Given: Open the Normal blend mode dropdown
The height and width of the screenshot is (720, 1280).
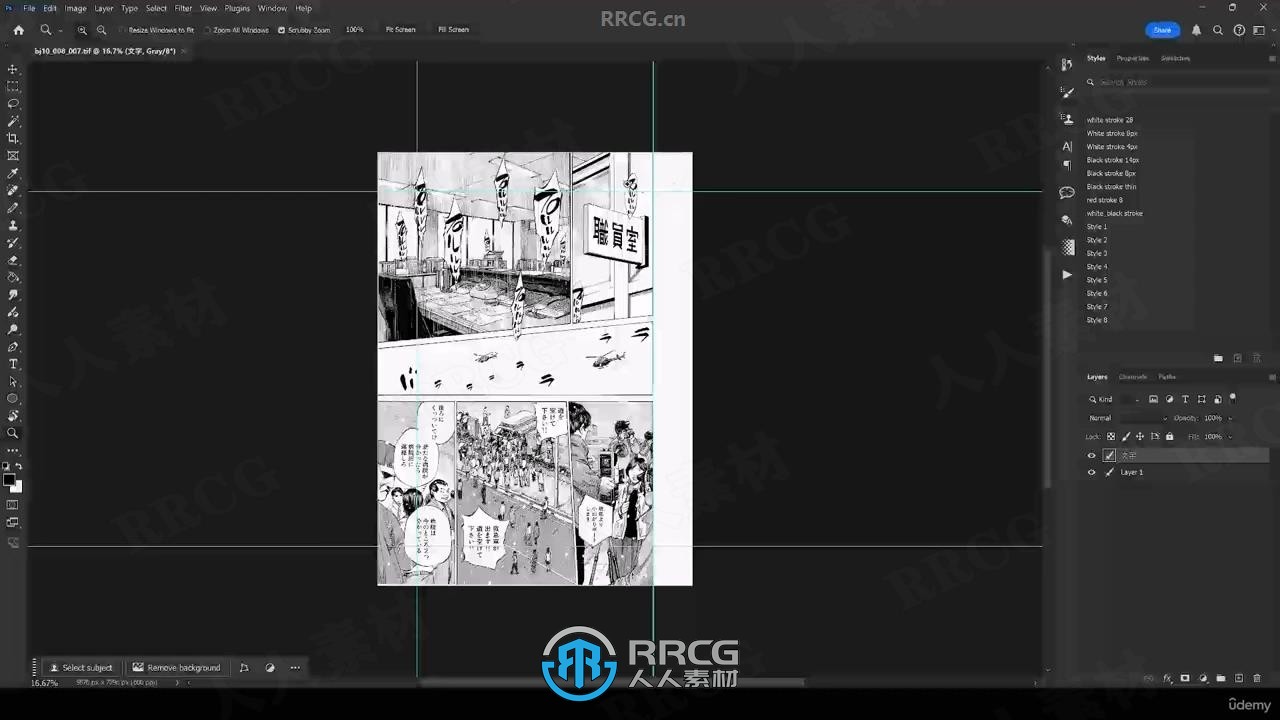Looking at the screenshot, I should [1127, 418].
